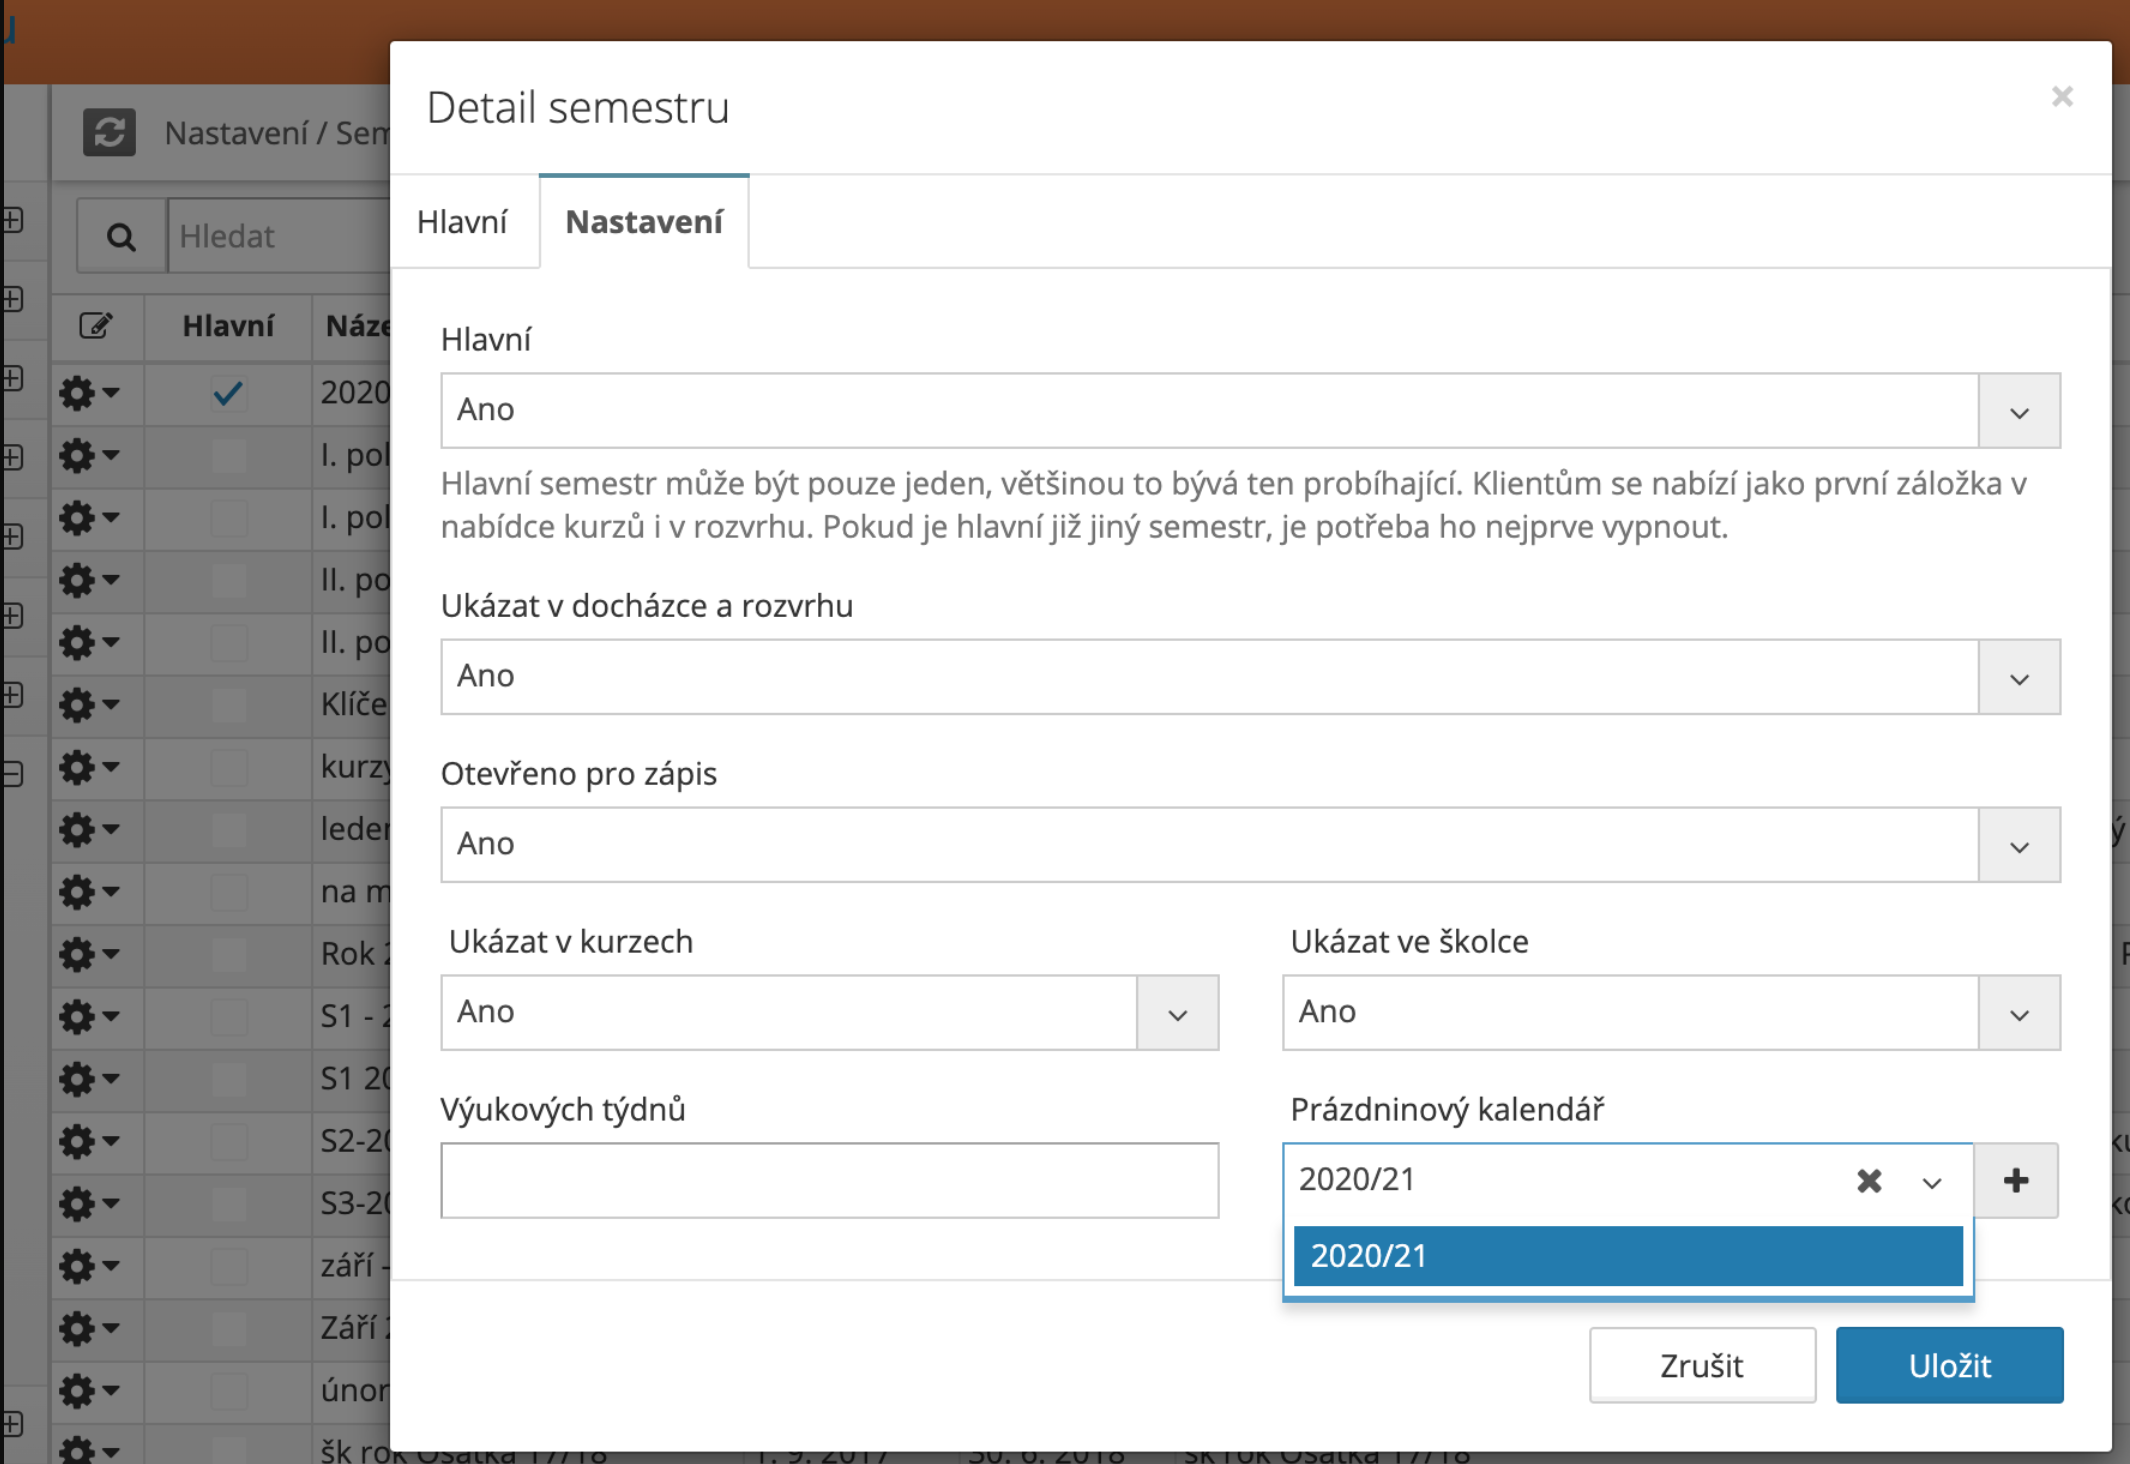Select the Nastavení tab
The height and width of the screenshot is (1464, 2130).
(x=644, y=222)
